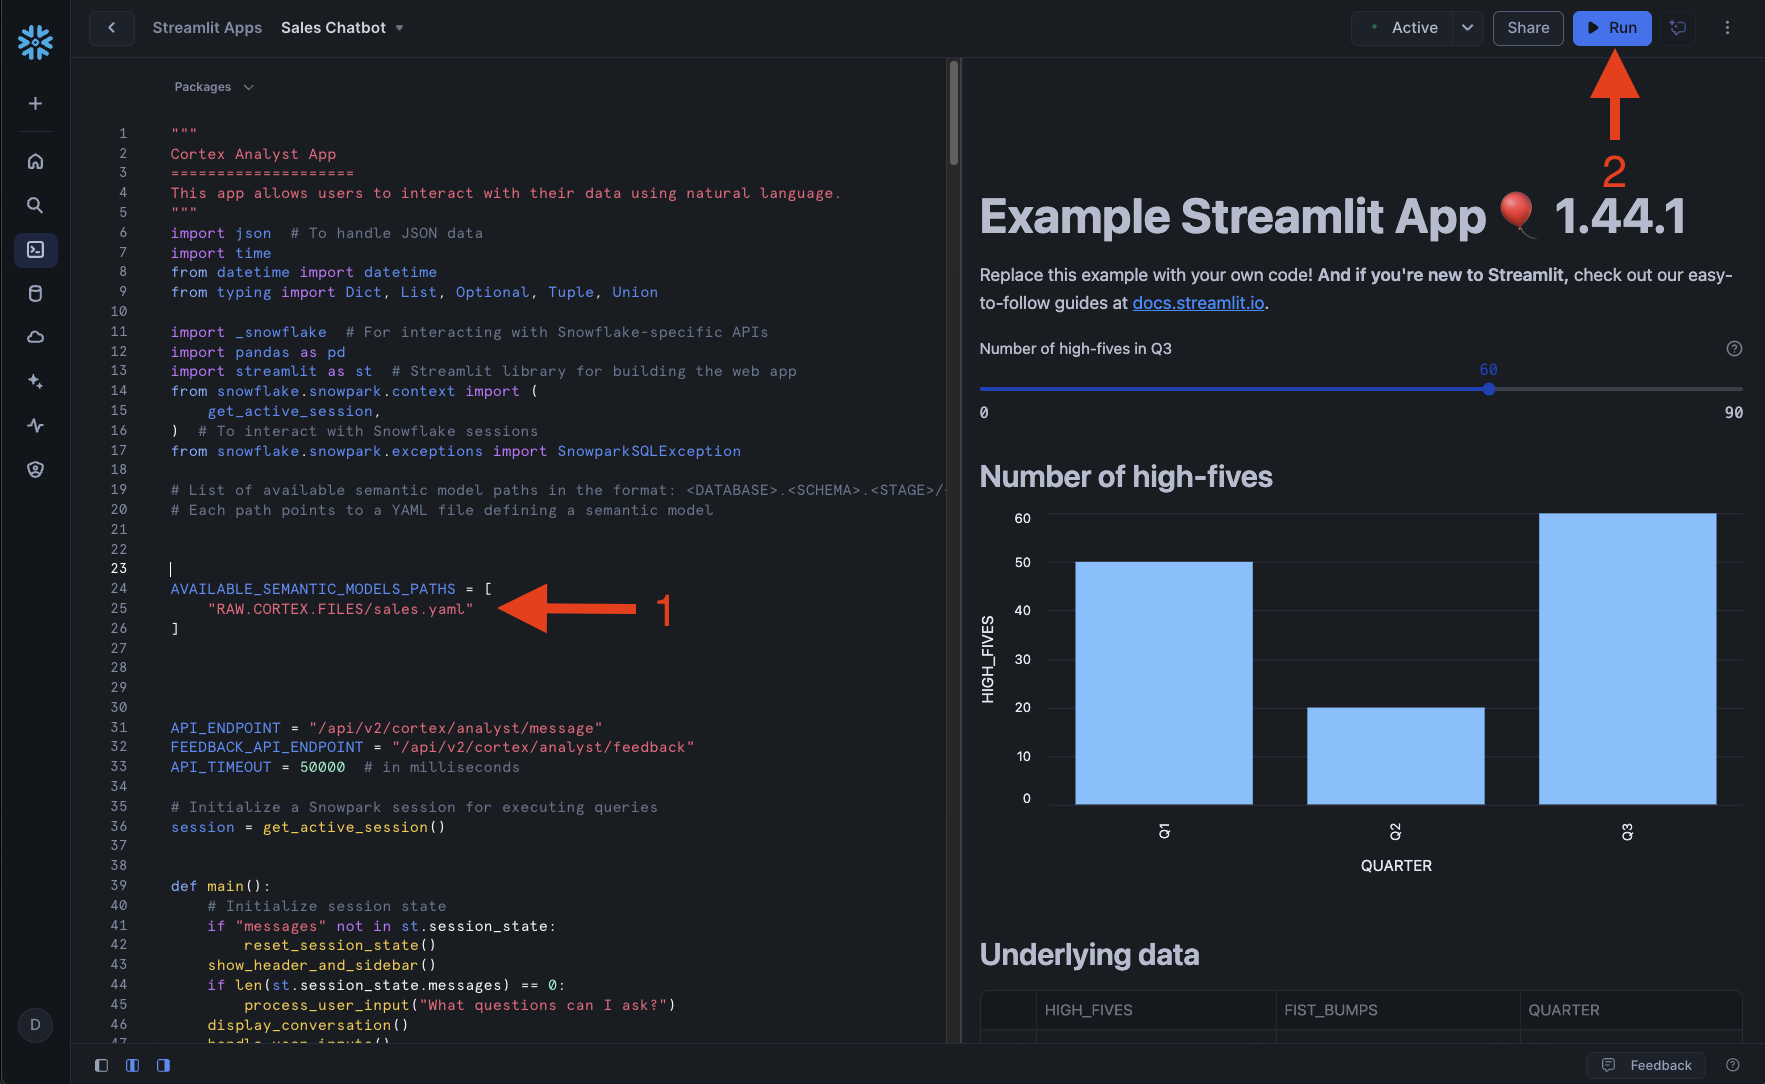
Task: Run the Streamlit app
Action: [x=1612, y=28]
